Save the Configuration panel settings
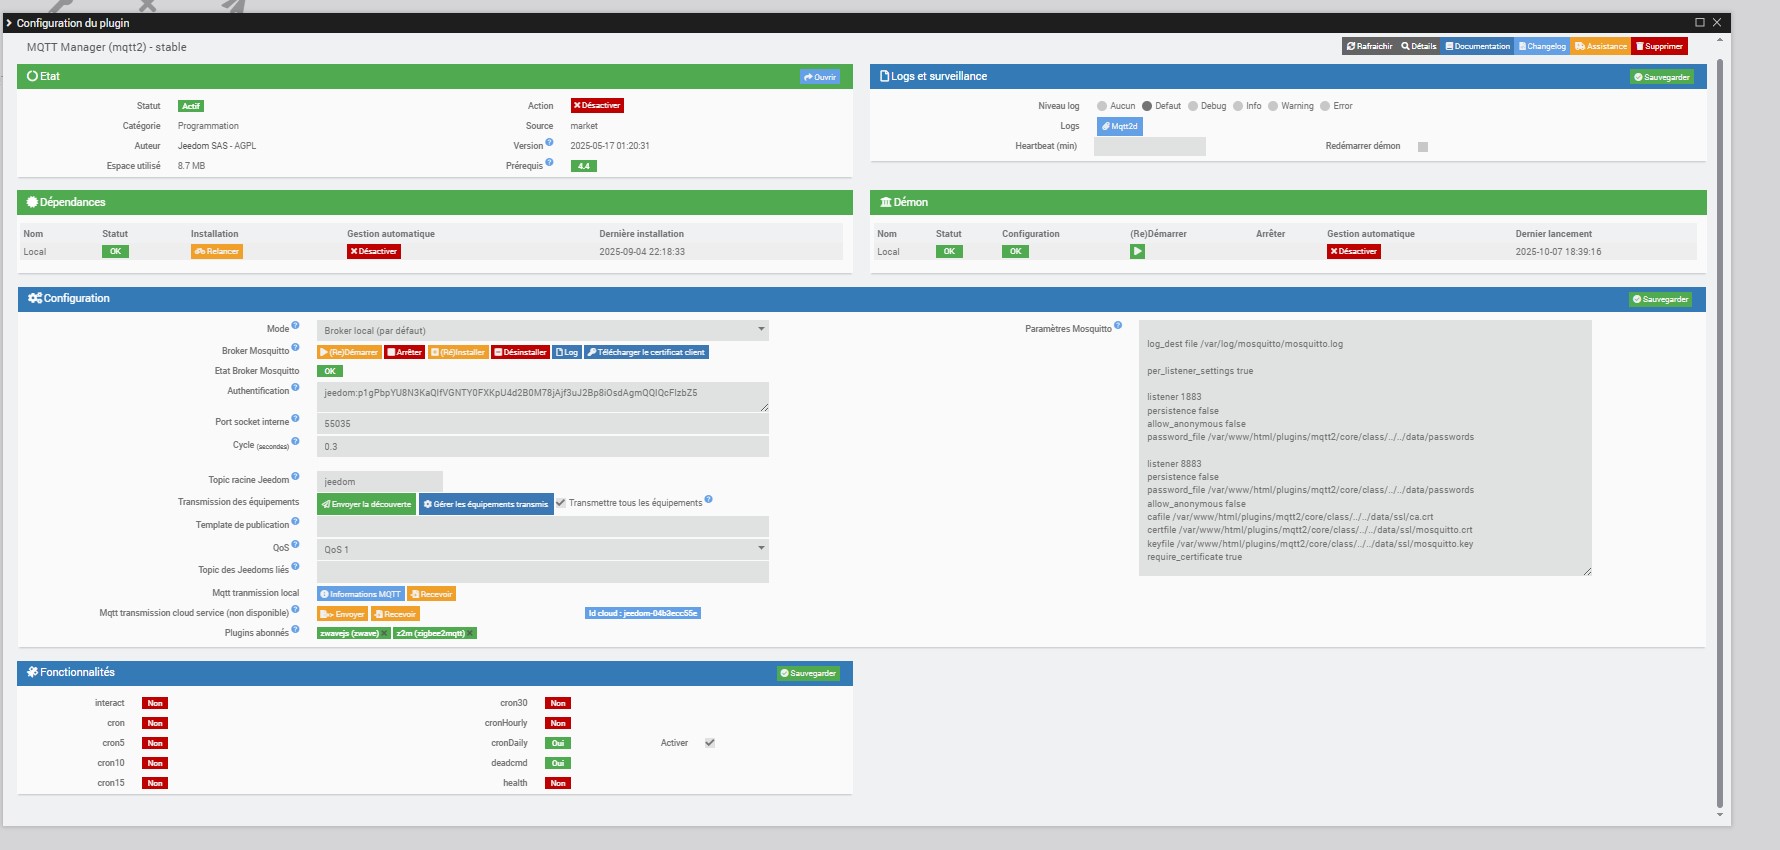1780x850 pixels. [x=1661, y=299]
